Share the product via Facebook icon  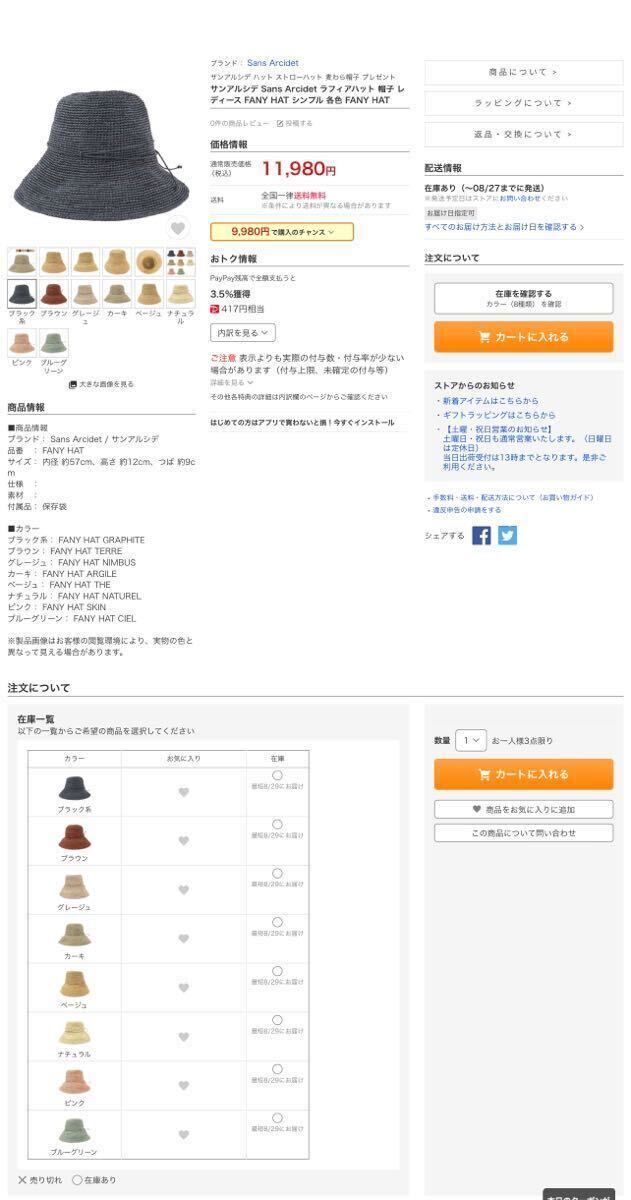pos(482,535)
